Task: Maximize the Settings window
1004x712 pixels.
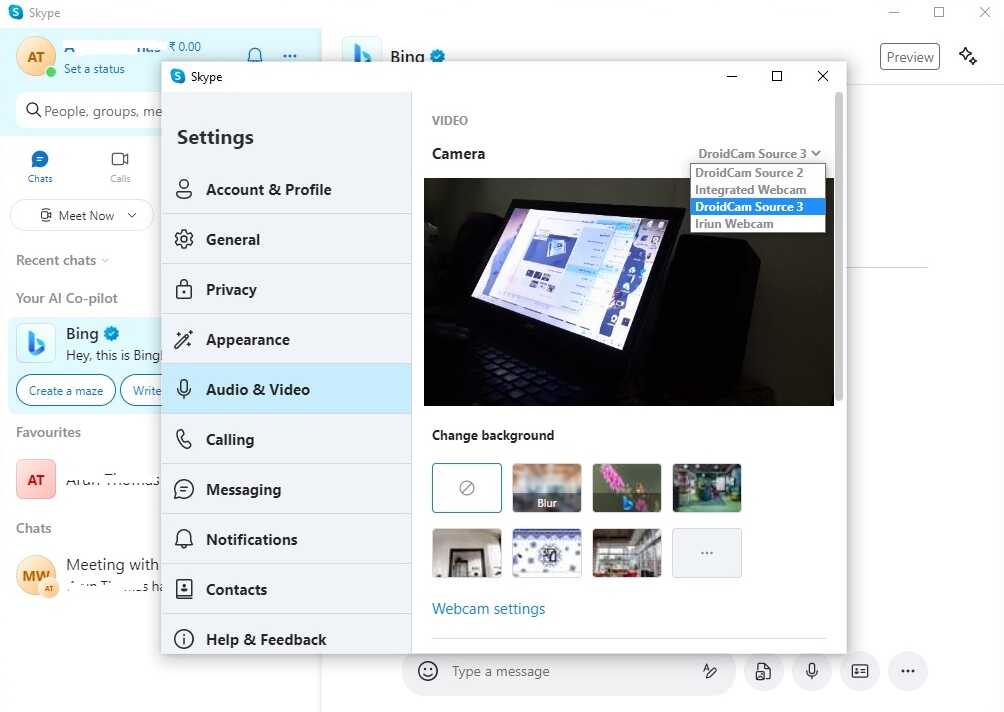Action: [x=777, y=76]
